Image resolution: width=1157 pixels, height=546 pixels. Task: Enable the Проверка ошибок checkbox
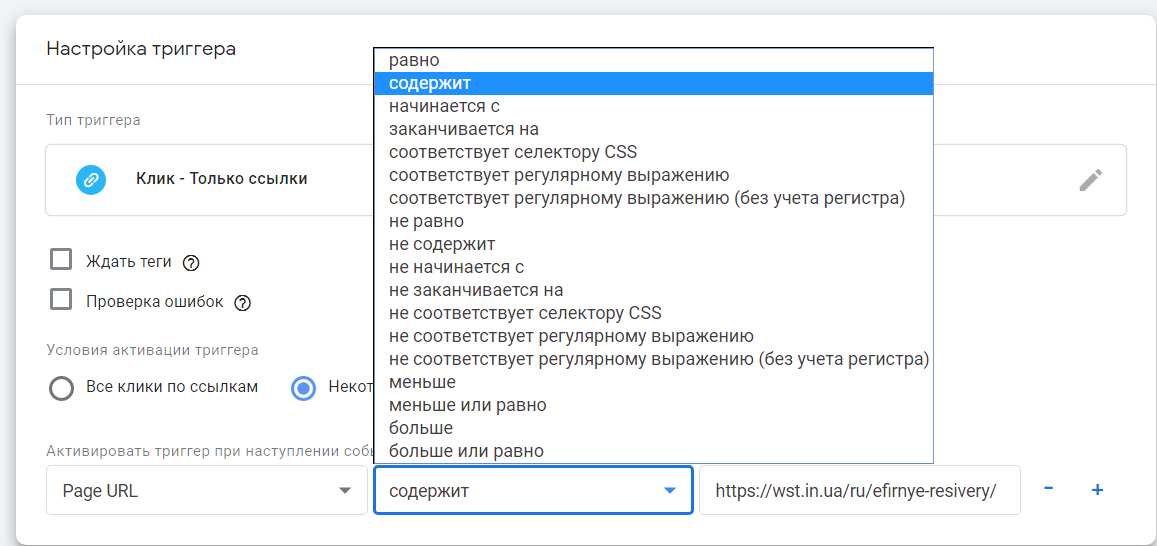[61, 300]
